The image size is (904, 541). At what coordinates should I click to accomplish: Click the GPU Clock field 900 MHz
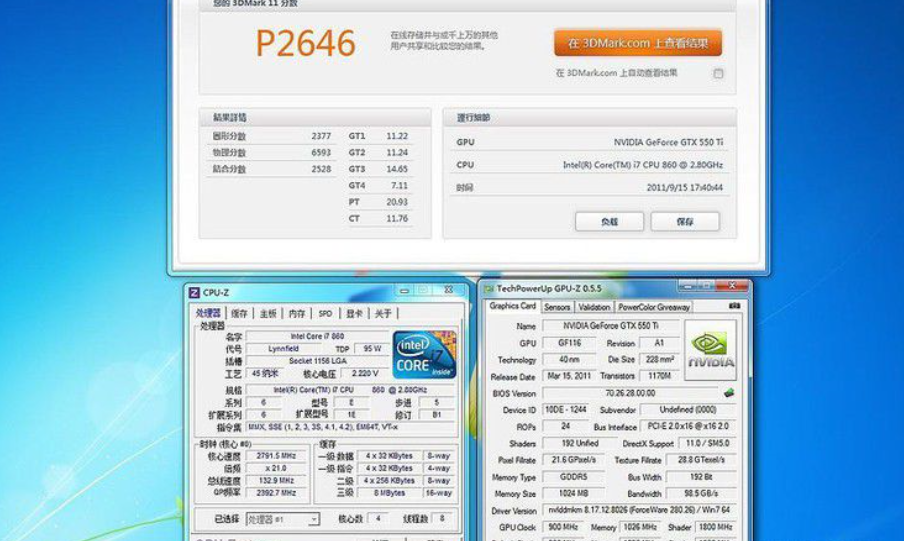(563, 527)
